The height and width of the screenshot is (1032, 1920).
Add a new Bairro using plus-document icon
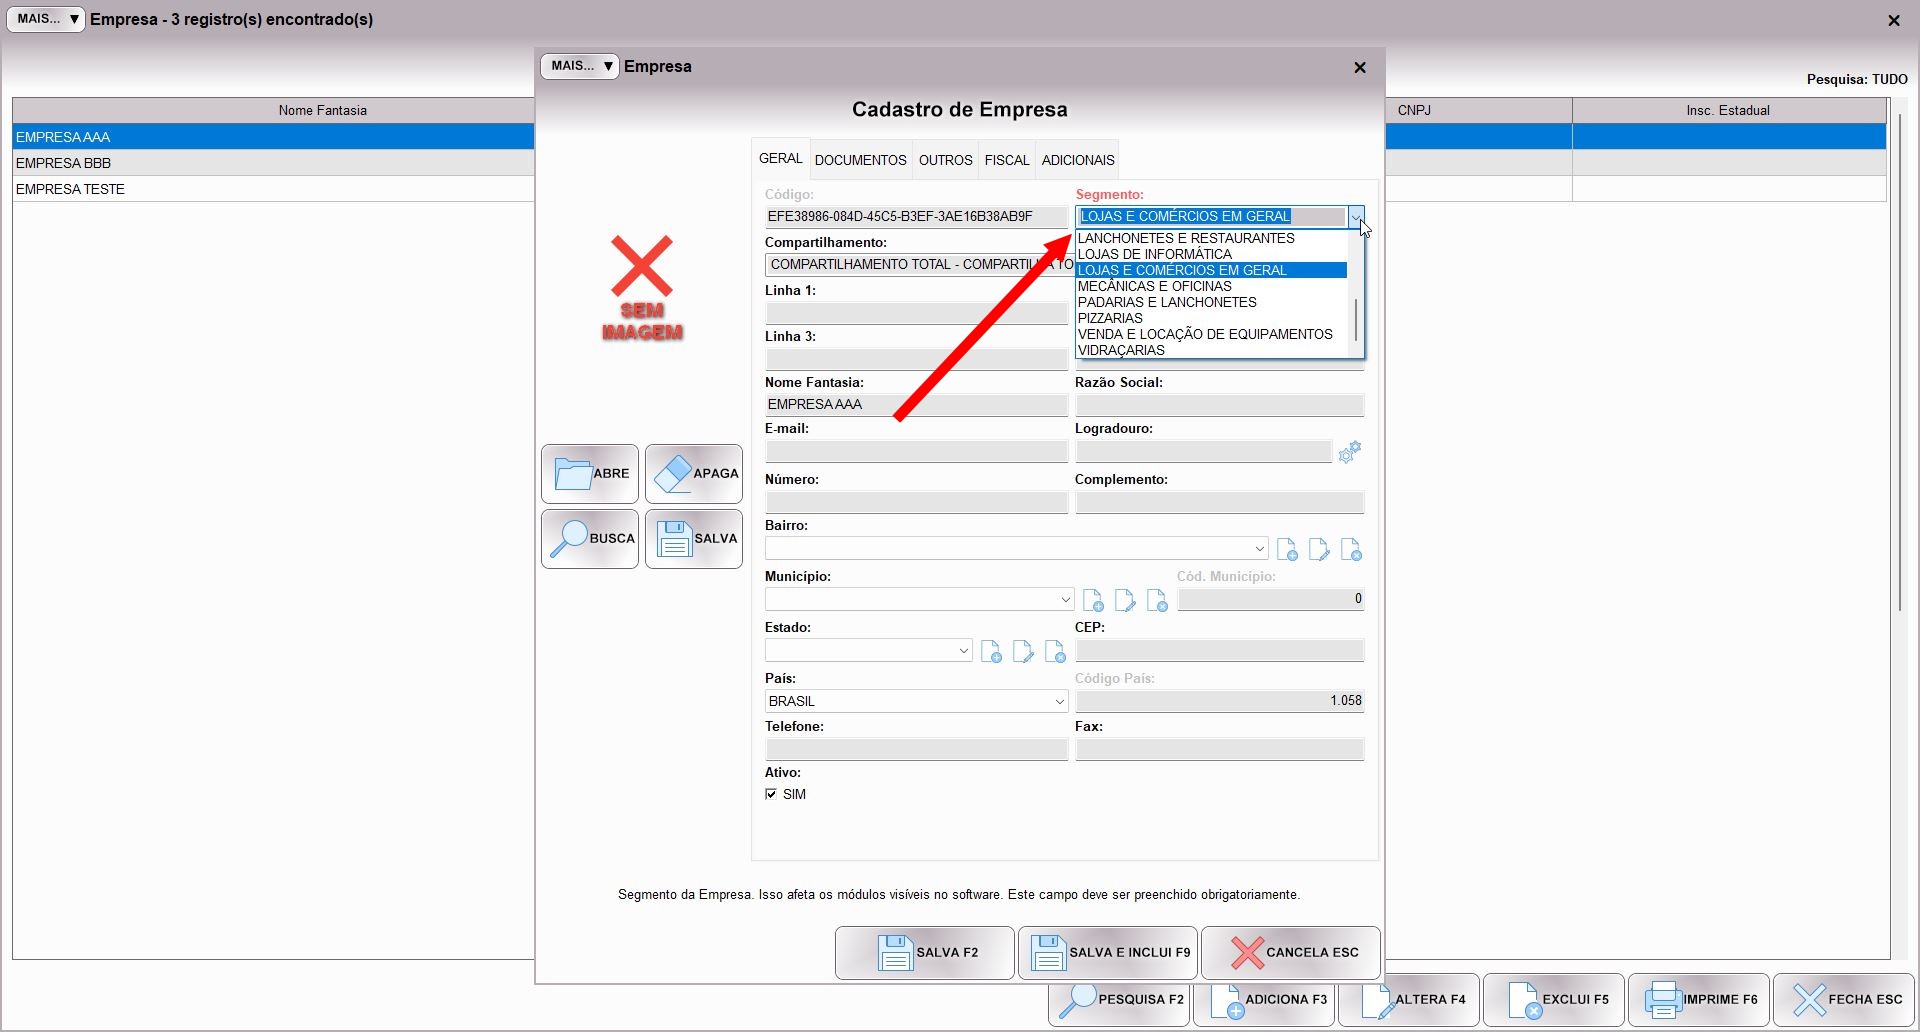click(1287, 549)
